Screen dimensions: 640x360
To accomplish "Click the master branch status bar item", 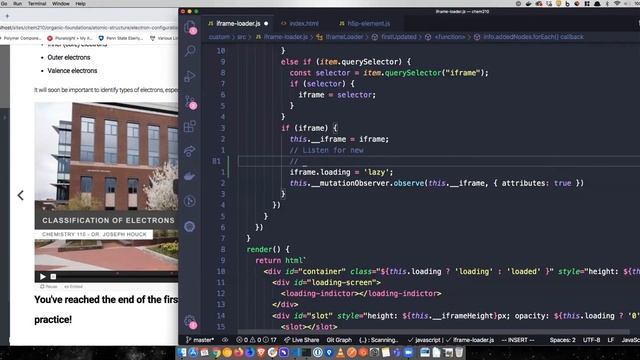I will (200, 340).
